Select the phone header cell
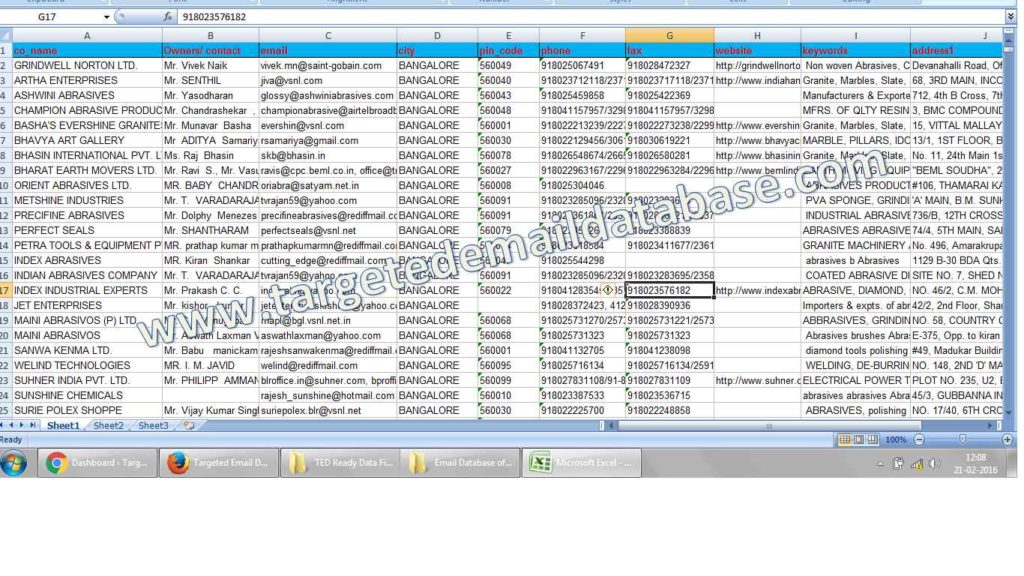This screenshot has height=576, width=1024. pos(582,50)
